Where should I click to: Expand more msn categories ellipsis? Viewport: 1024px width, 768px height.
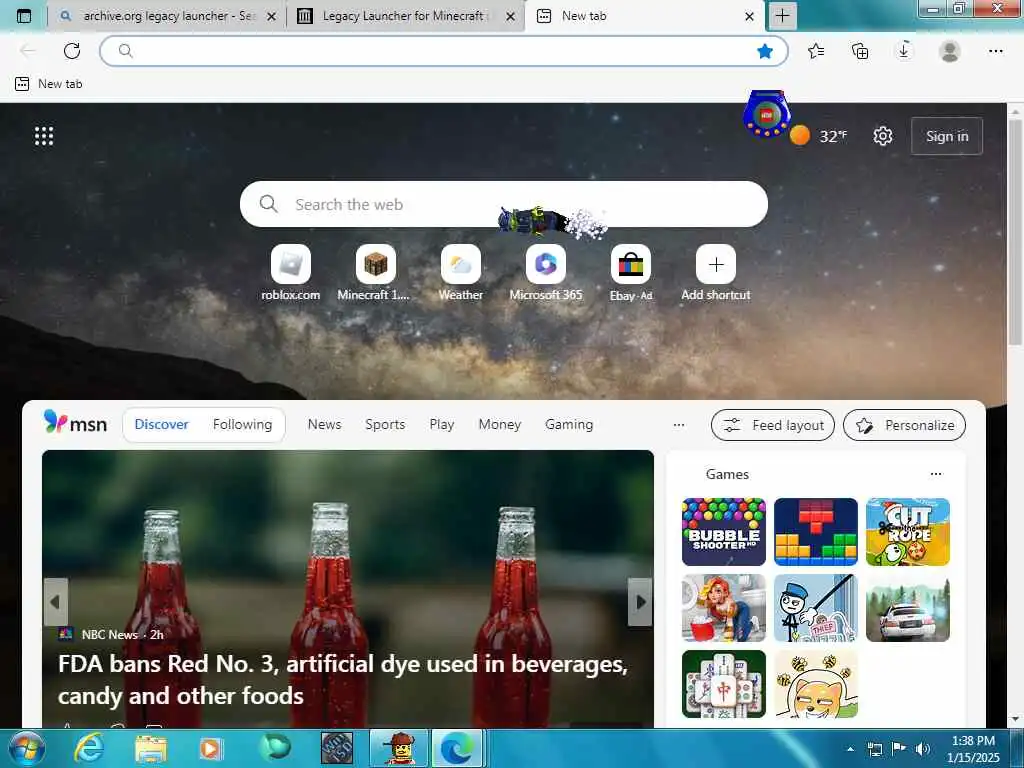[x=679, y=424]
